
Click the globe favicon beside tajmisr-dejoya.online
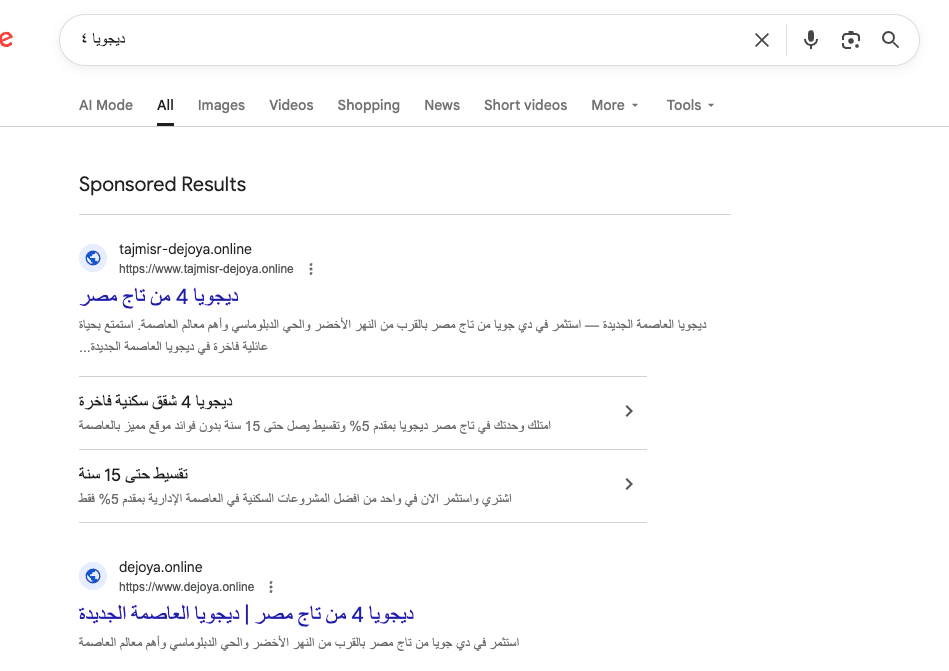93,258
